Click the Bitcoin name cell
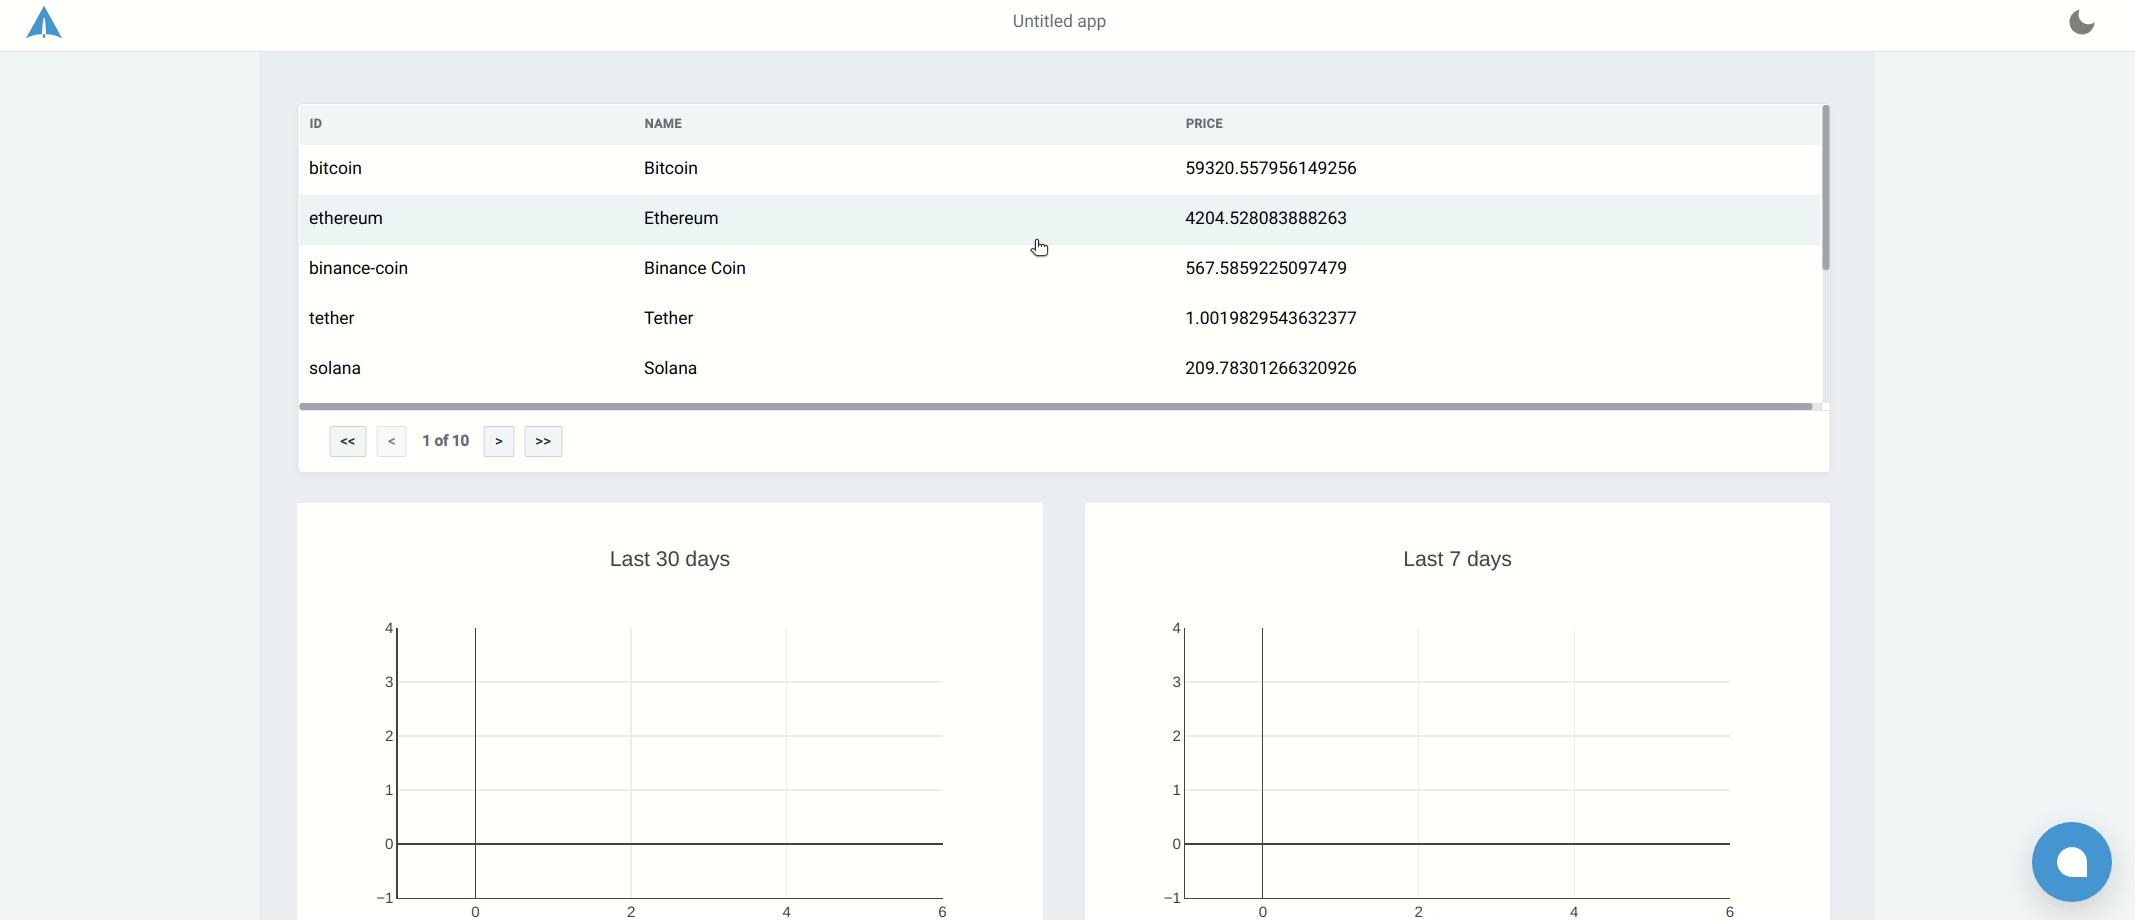The height and width of the screenshot is (920, 2135). pyautogui.click(x=671, y=168)
